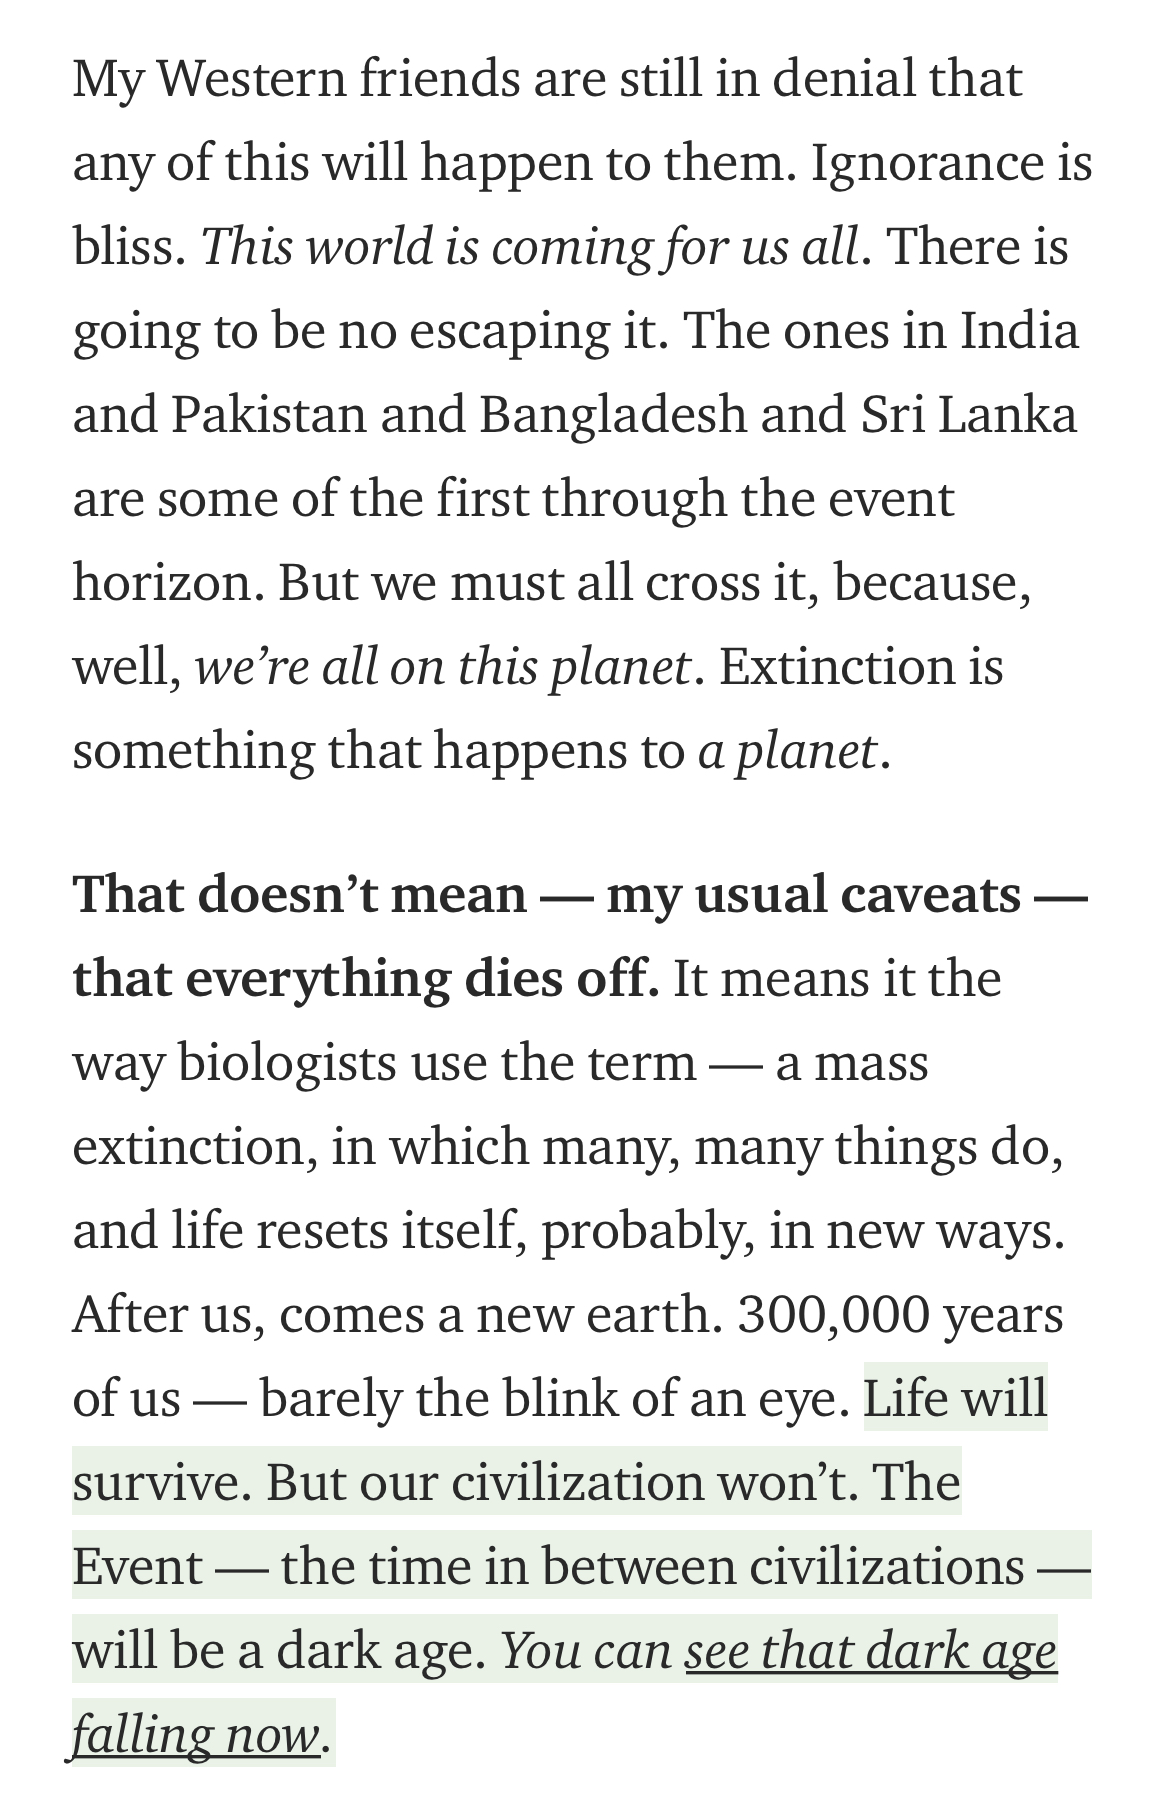Tap the highlighted "Life will survive" passage
Image resolution: width=1170 pixels, height=1801 pixels.
click(x=955, y=1400)
